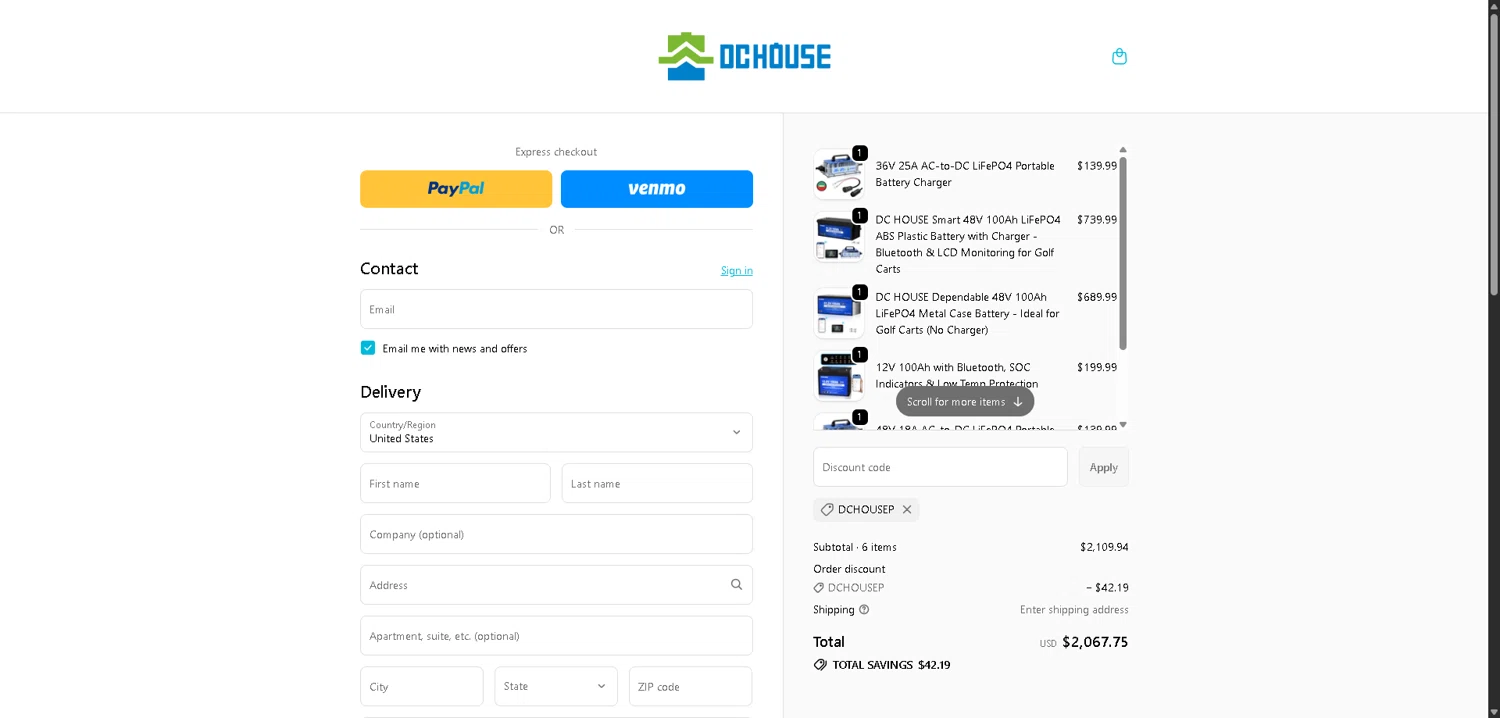1500x718 pixels.
Task: Focus the Email input field
Action: pos(556,309)
